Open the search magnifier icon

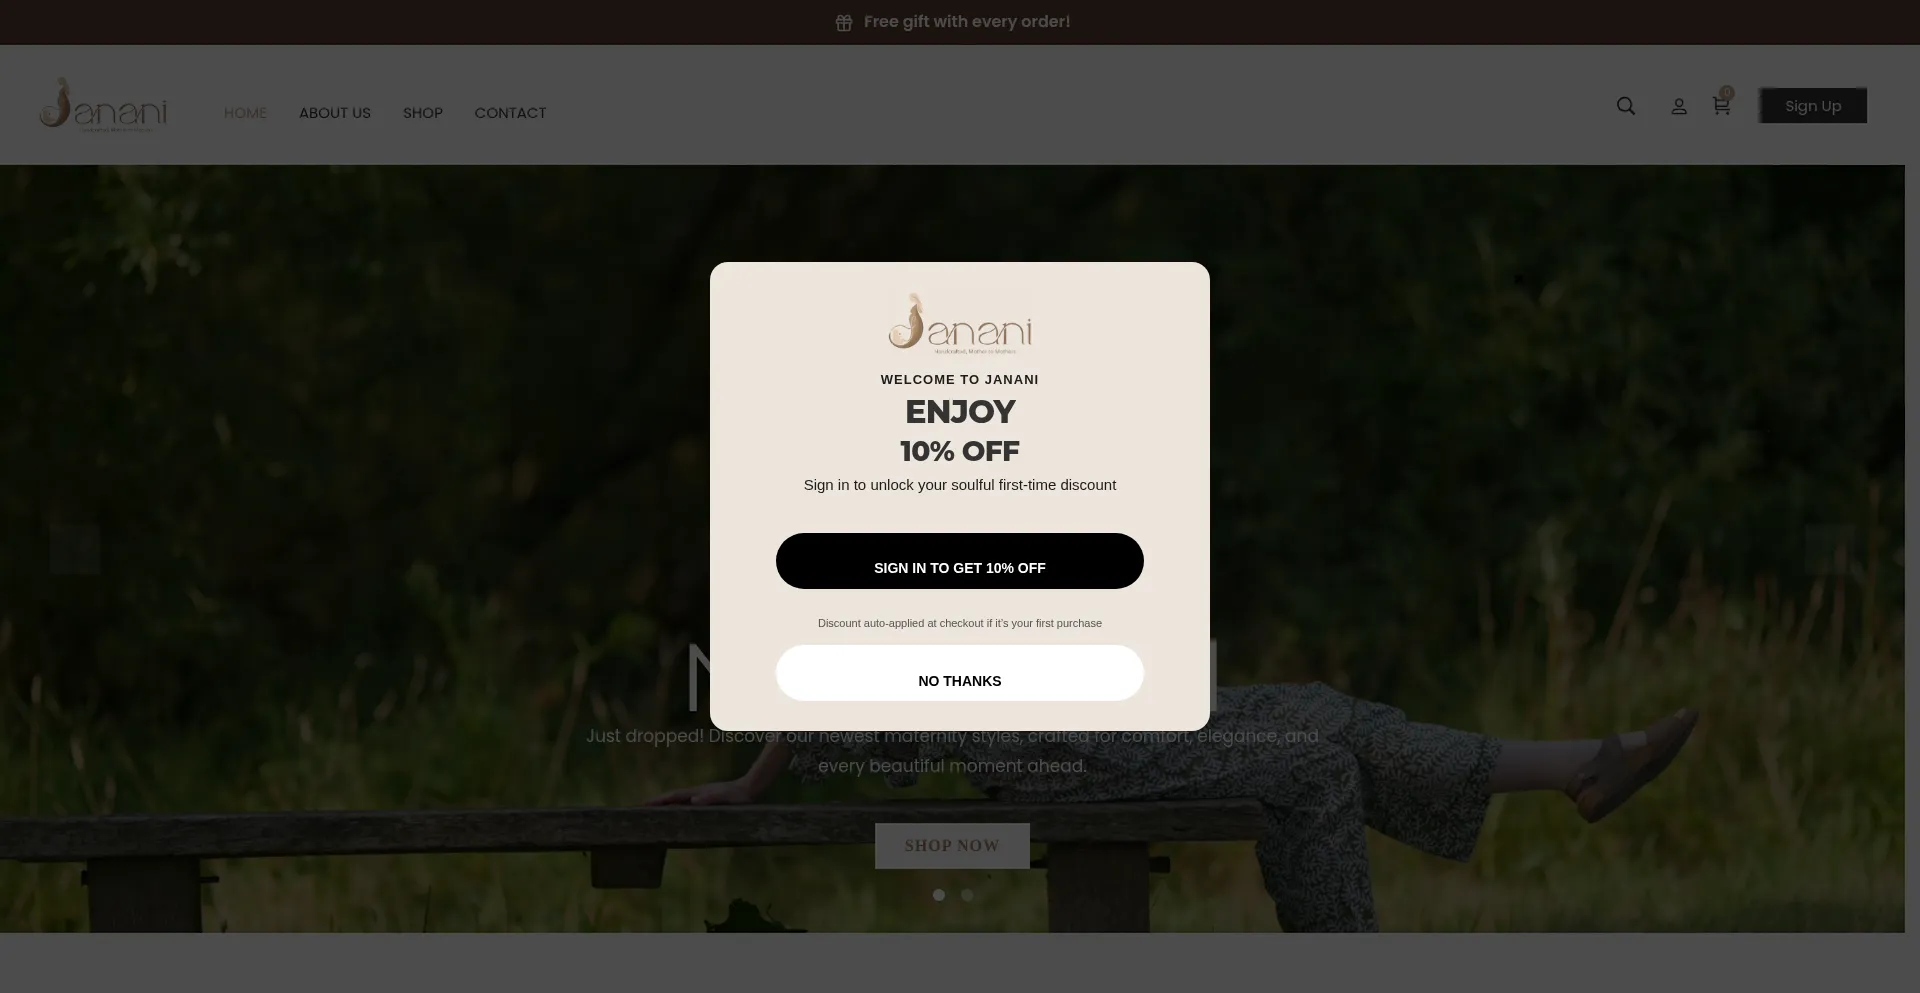click(x=1626, y=106)
